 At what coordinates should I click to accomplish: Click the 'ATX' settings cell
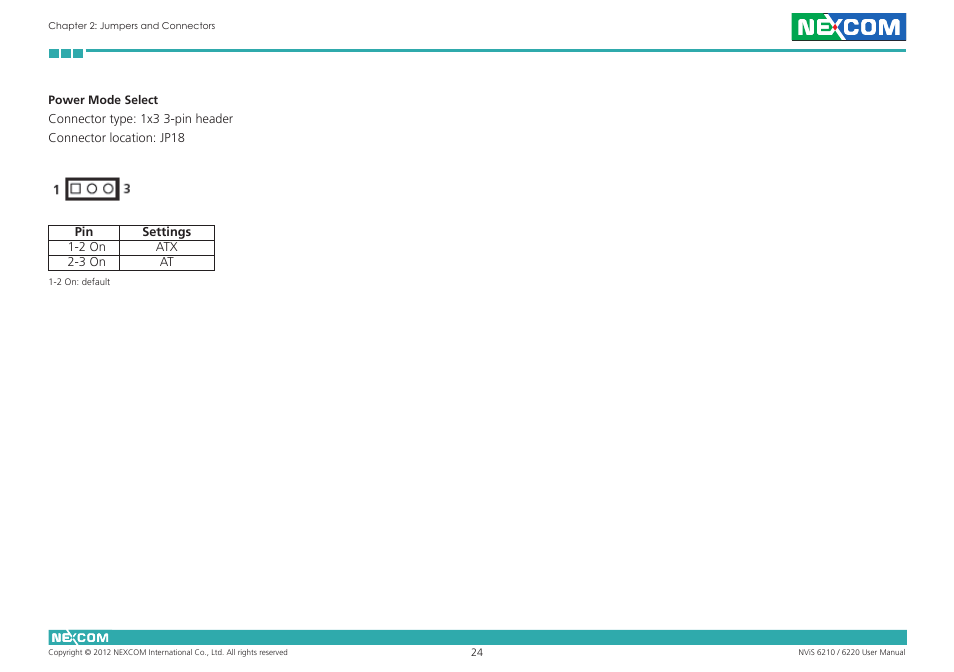click(x=167, y=248)
